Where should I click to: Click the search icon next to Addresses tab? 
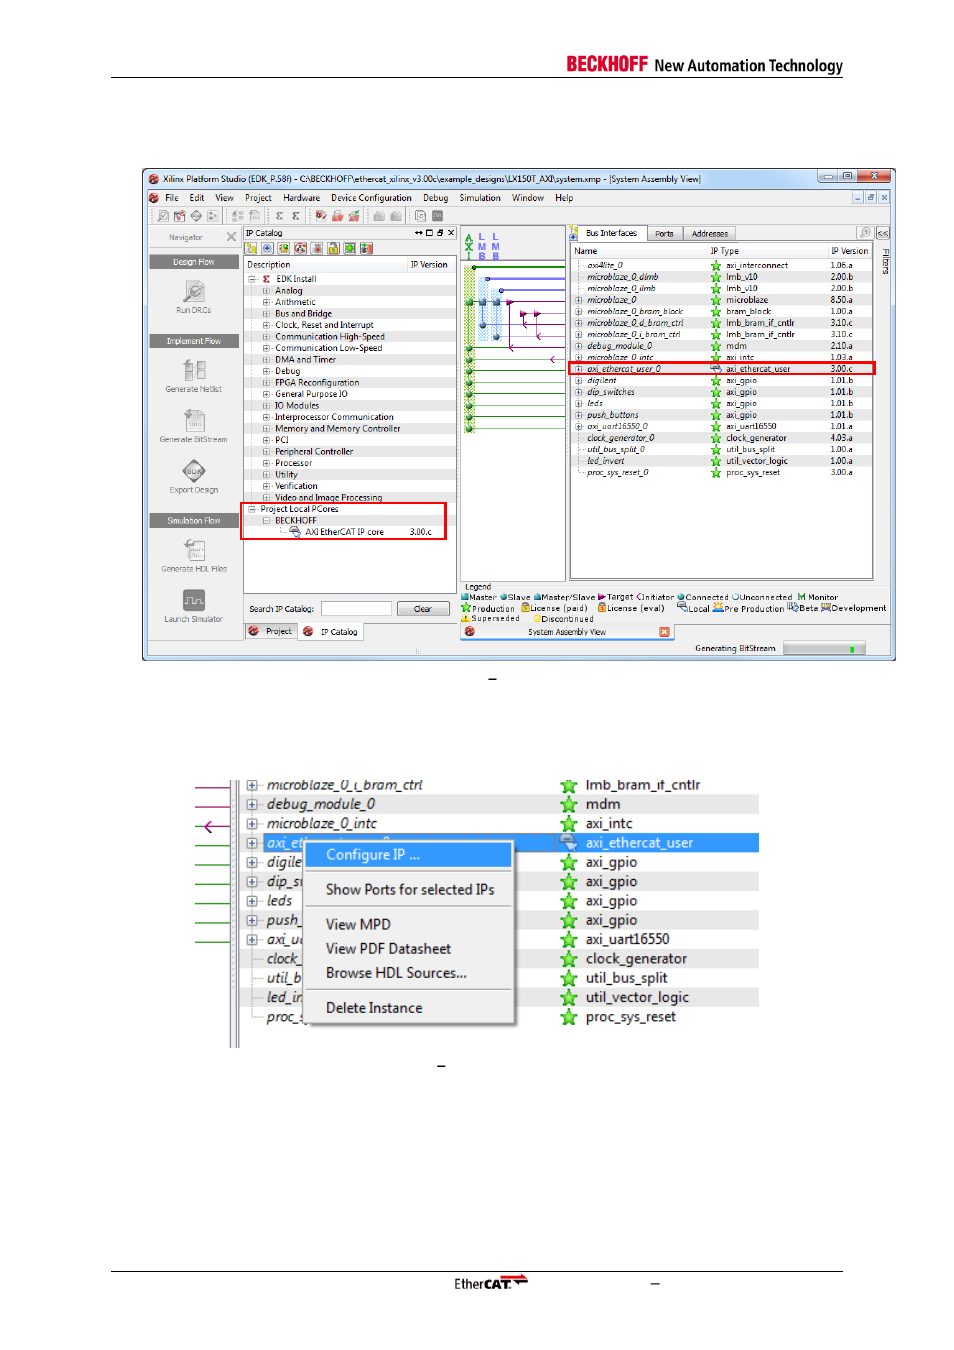point(865,233)
